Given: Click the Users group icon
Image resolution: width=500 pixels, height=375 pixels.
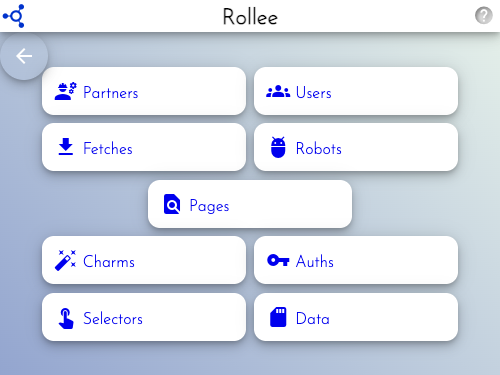Looking at the screenshot, I should [278, 92].
